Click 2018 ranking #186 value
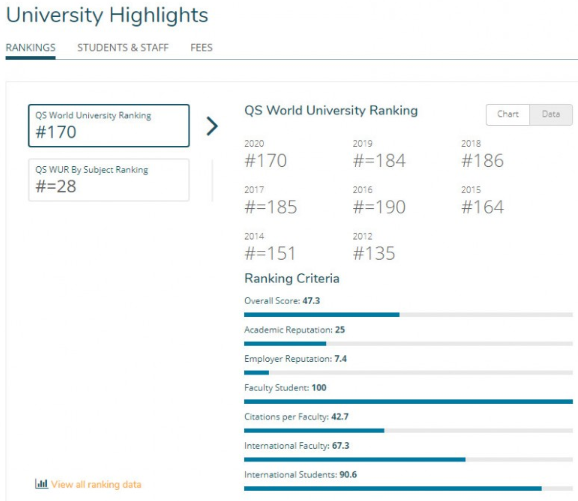Image resolution: width=578 pixels, height=501 pixels. pos(482,161)
